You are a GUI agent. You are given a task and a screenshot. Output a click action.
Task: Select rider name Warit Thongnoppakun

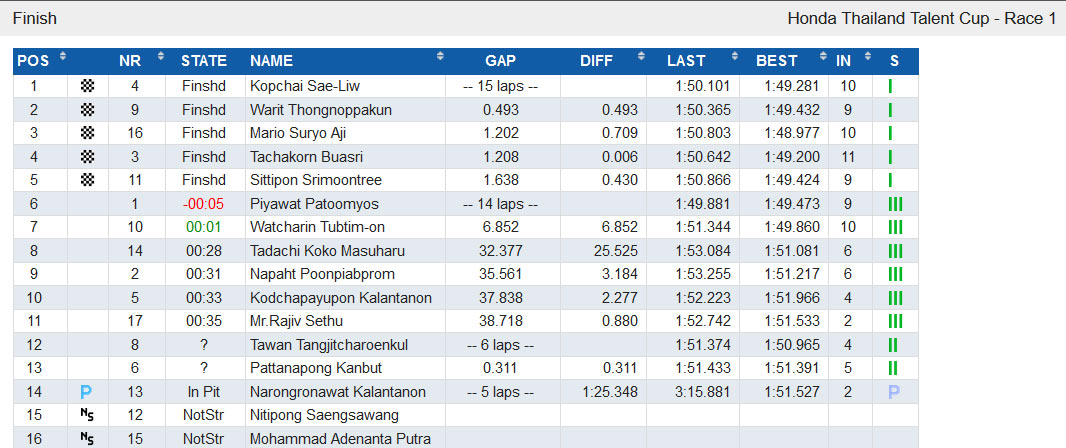point(321,110)
